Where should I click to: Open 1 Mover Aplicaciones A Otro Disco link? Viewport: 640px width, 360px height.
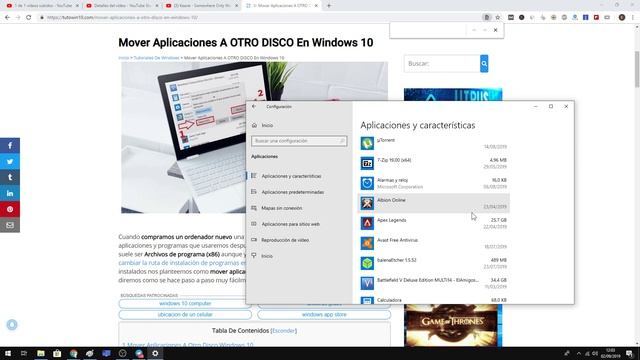188,345
